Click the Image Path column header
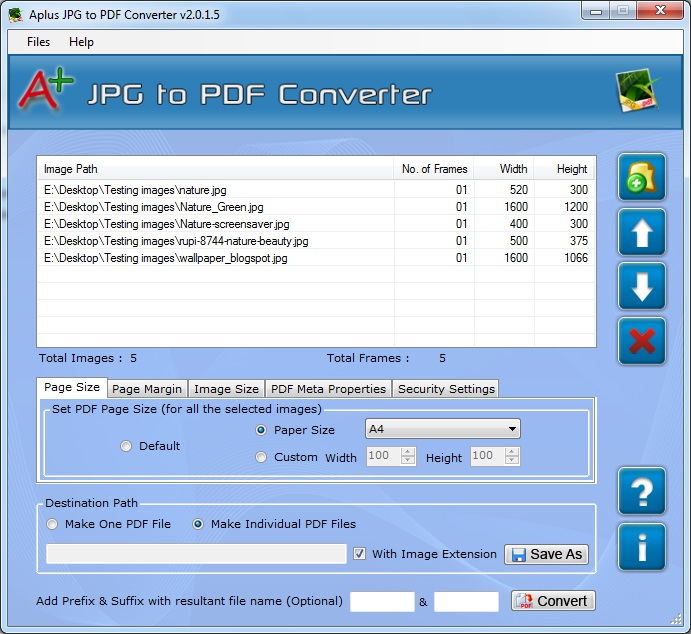Viewport: 691px width, 634px height. [x=215, y=169]
